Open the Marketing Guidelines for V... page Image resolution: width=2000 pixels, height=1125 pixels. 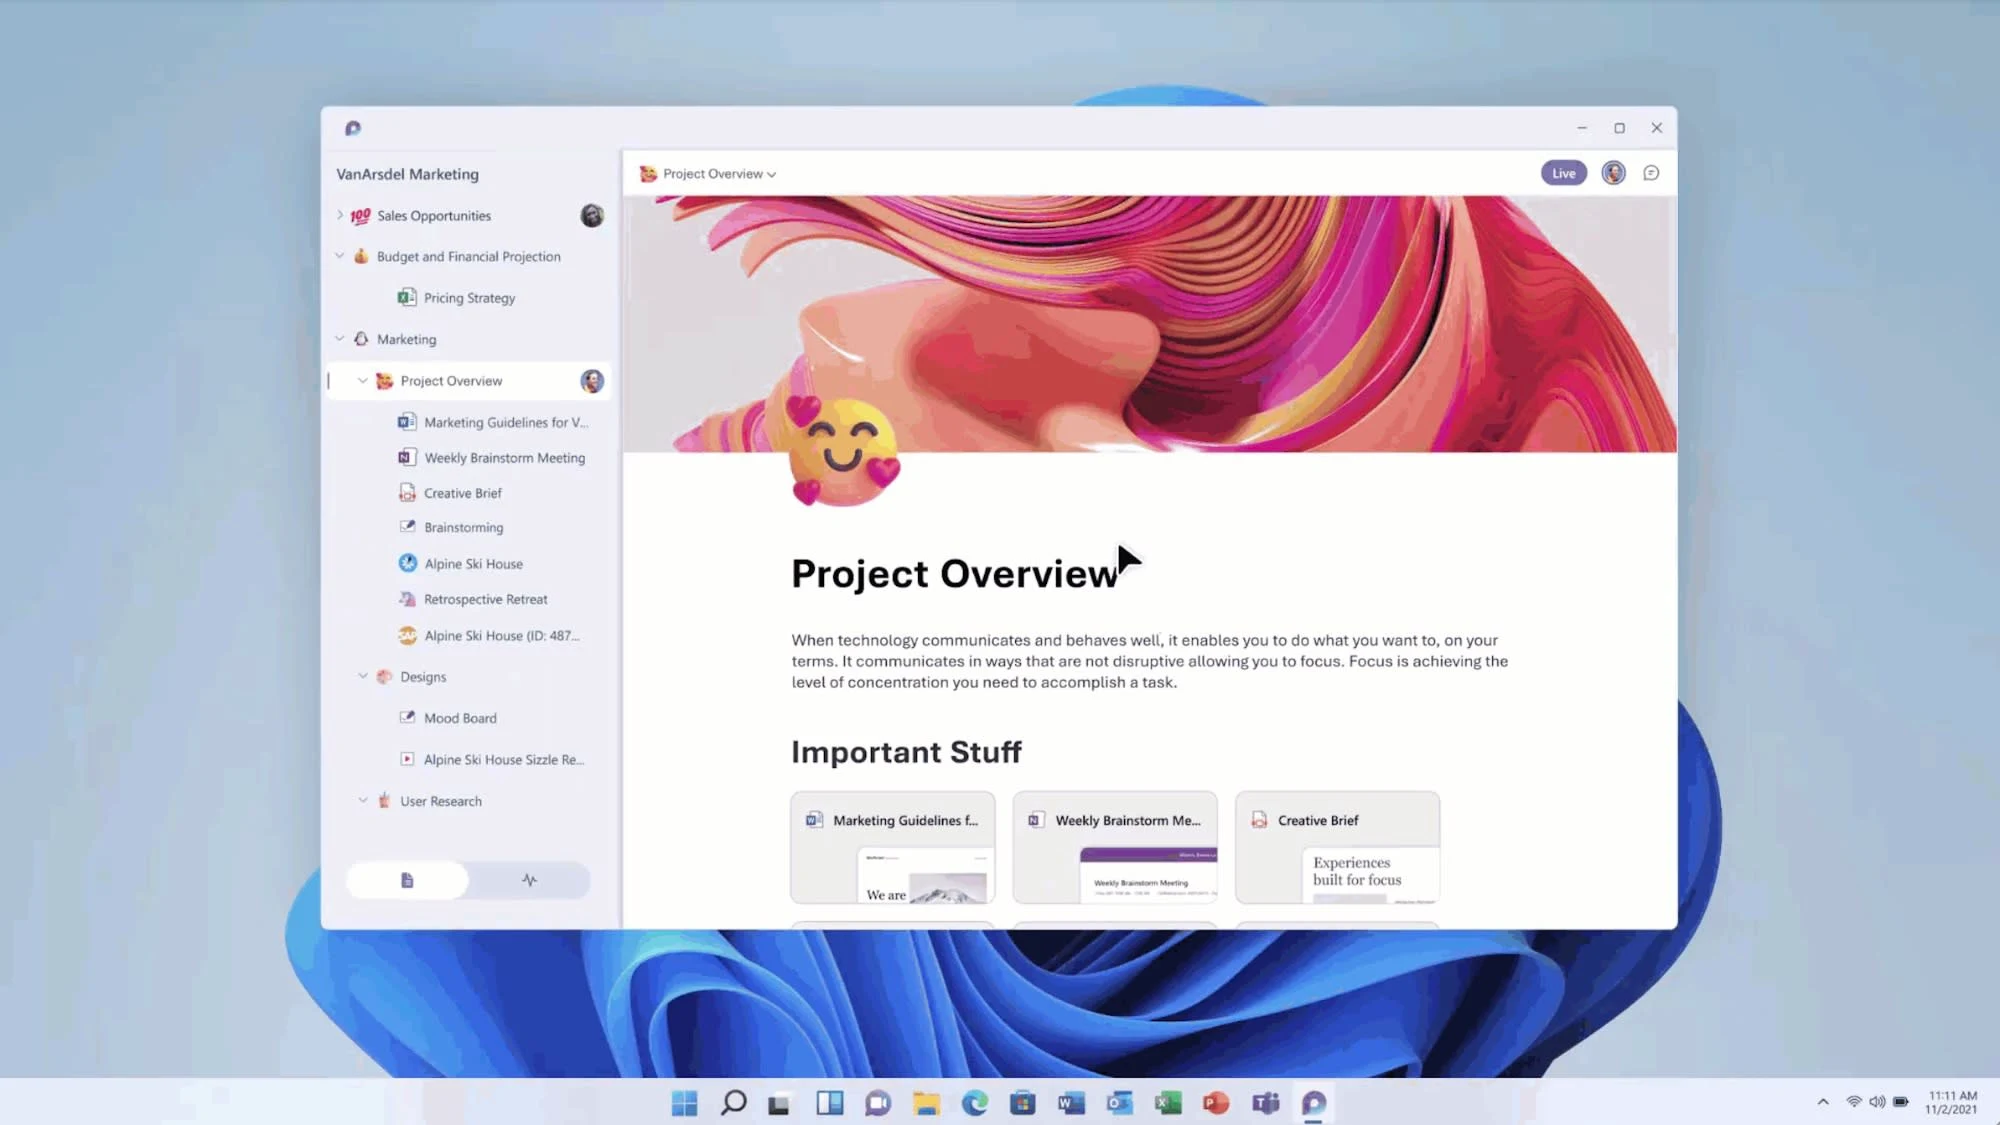coord(503,422)
